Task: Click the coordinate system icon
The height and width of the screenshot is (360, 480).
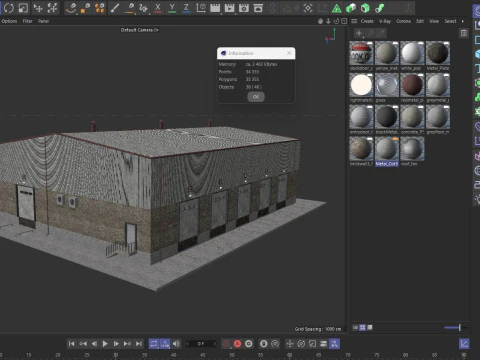Action: point(201,8)
